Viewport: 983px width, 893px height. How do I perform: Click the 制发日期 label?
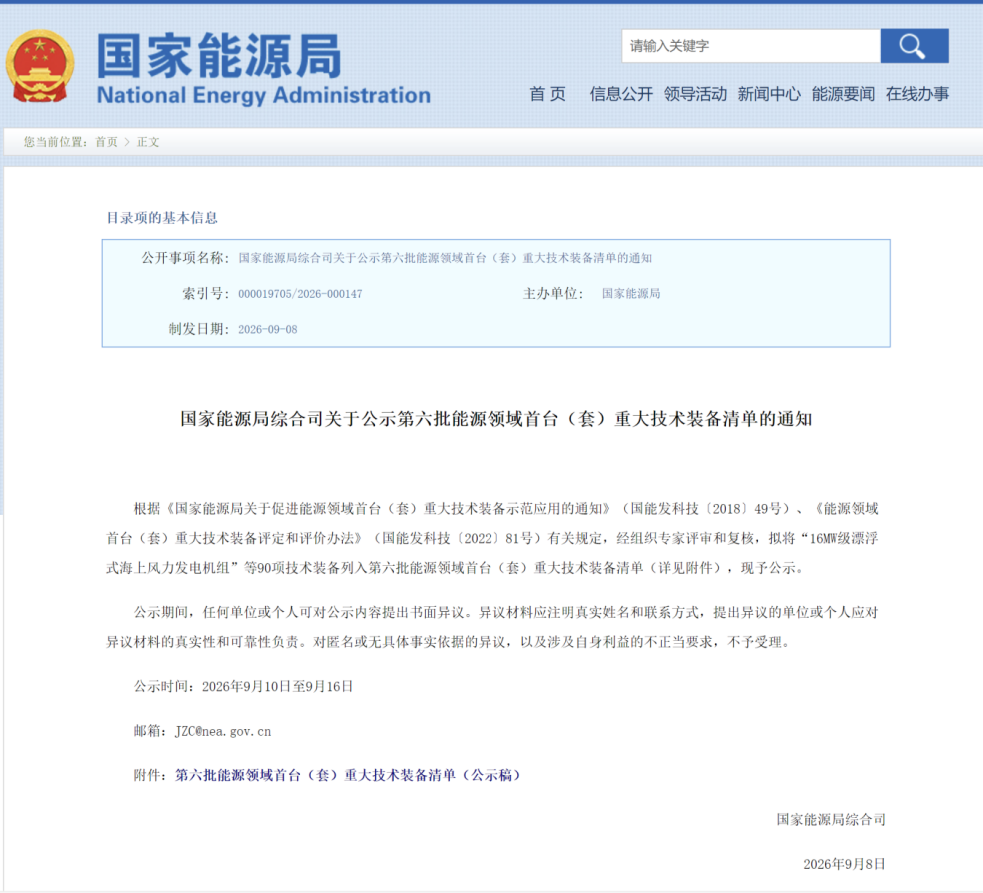point(199,329)
